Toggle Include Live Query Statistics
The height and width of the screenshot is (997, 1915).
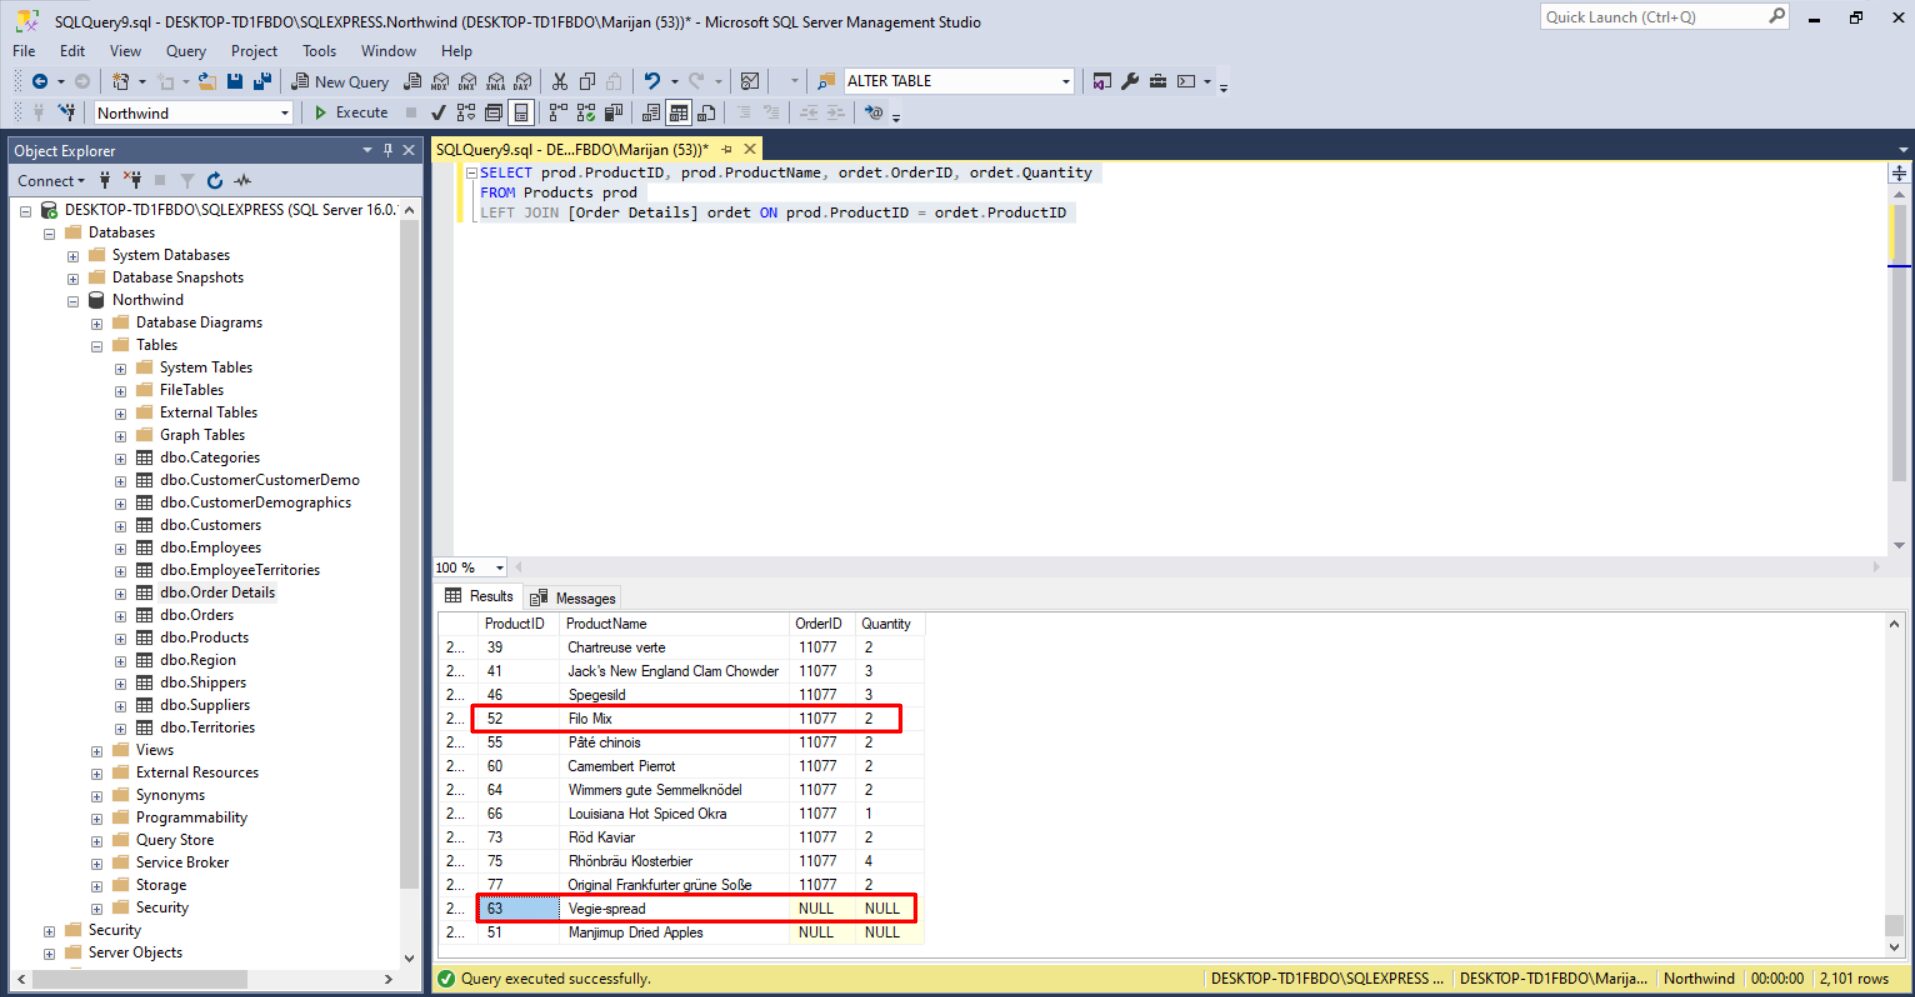[x=586, y=112]
